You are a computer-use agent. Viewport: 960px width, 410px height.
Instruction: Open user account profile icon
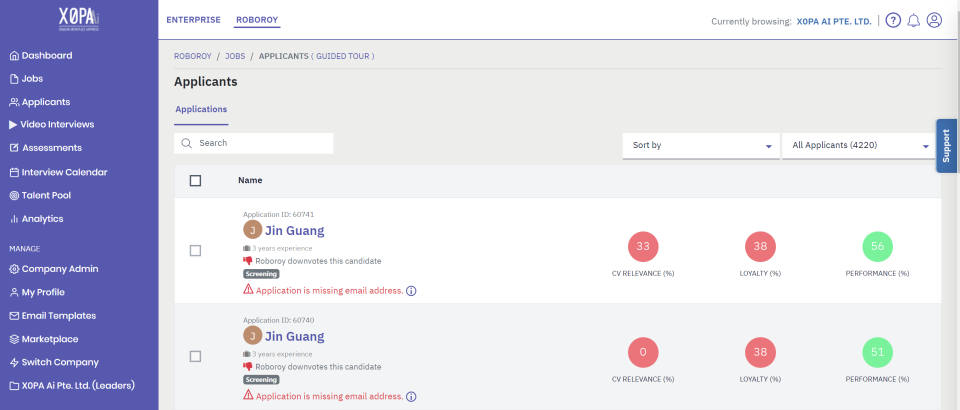pyautogui.click(x=934, y=21)
